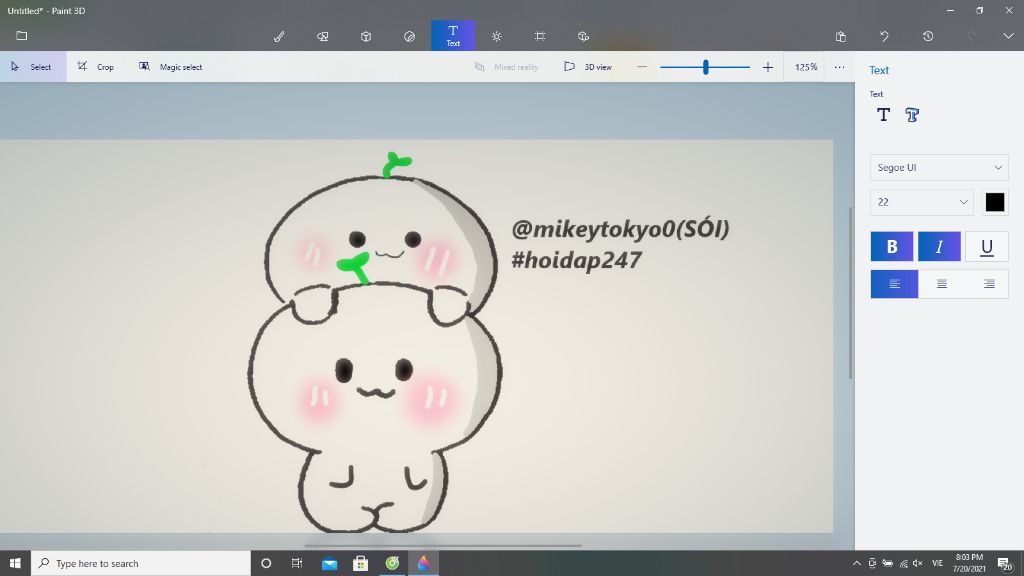
Task: Open Microsoft Store on taskbar
Action: [x=360, y=563]
